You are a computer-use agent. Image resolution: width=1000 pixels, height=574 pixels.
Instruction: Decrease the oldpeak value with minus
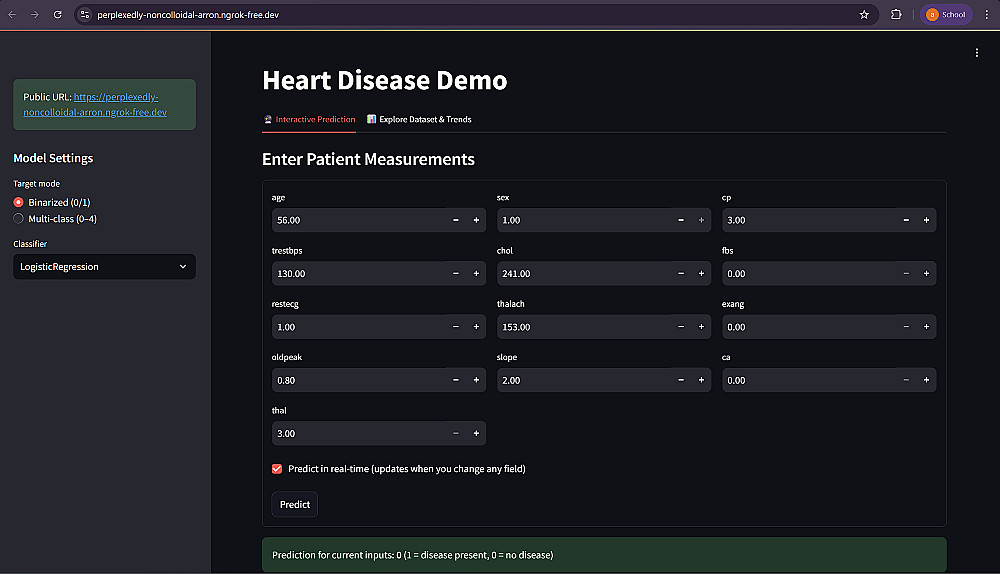pyautogui.click(x=456, y=380)
